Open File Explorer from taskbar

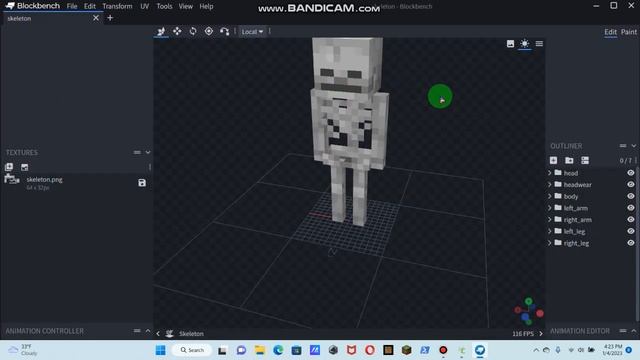260,350
